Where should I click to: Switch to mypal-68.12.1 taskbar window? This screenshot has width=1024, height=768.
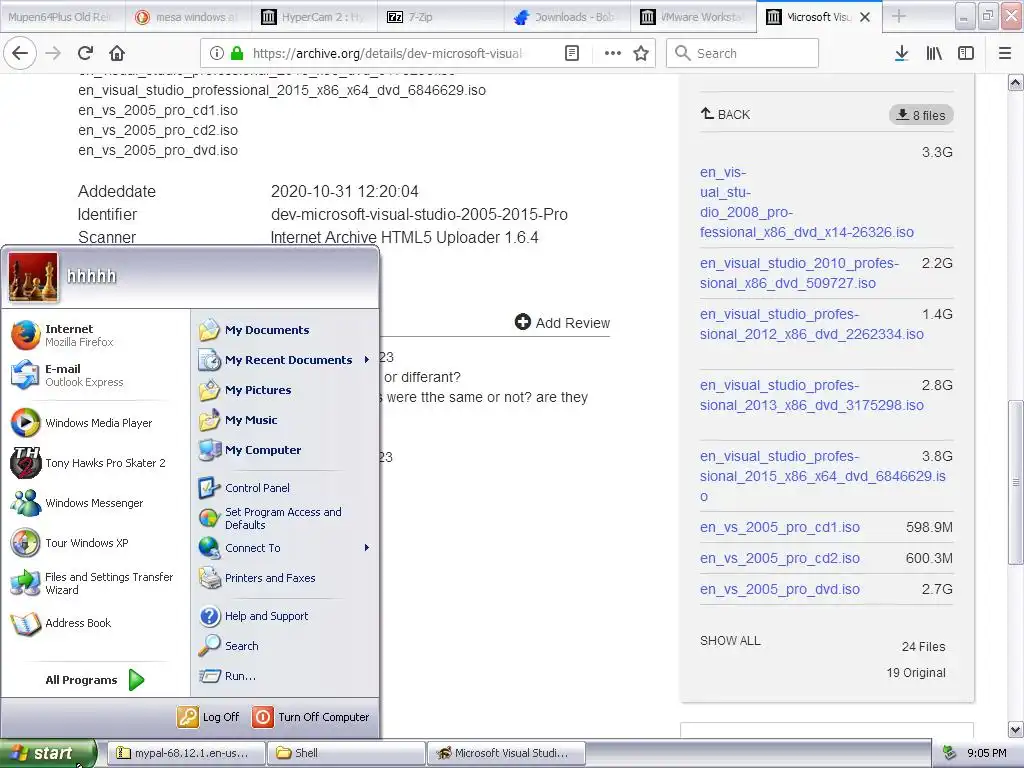pos(186,753)
